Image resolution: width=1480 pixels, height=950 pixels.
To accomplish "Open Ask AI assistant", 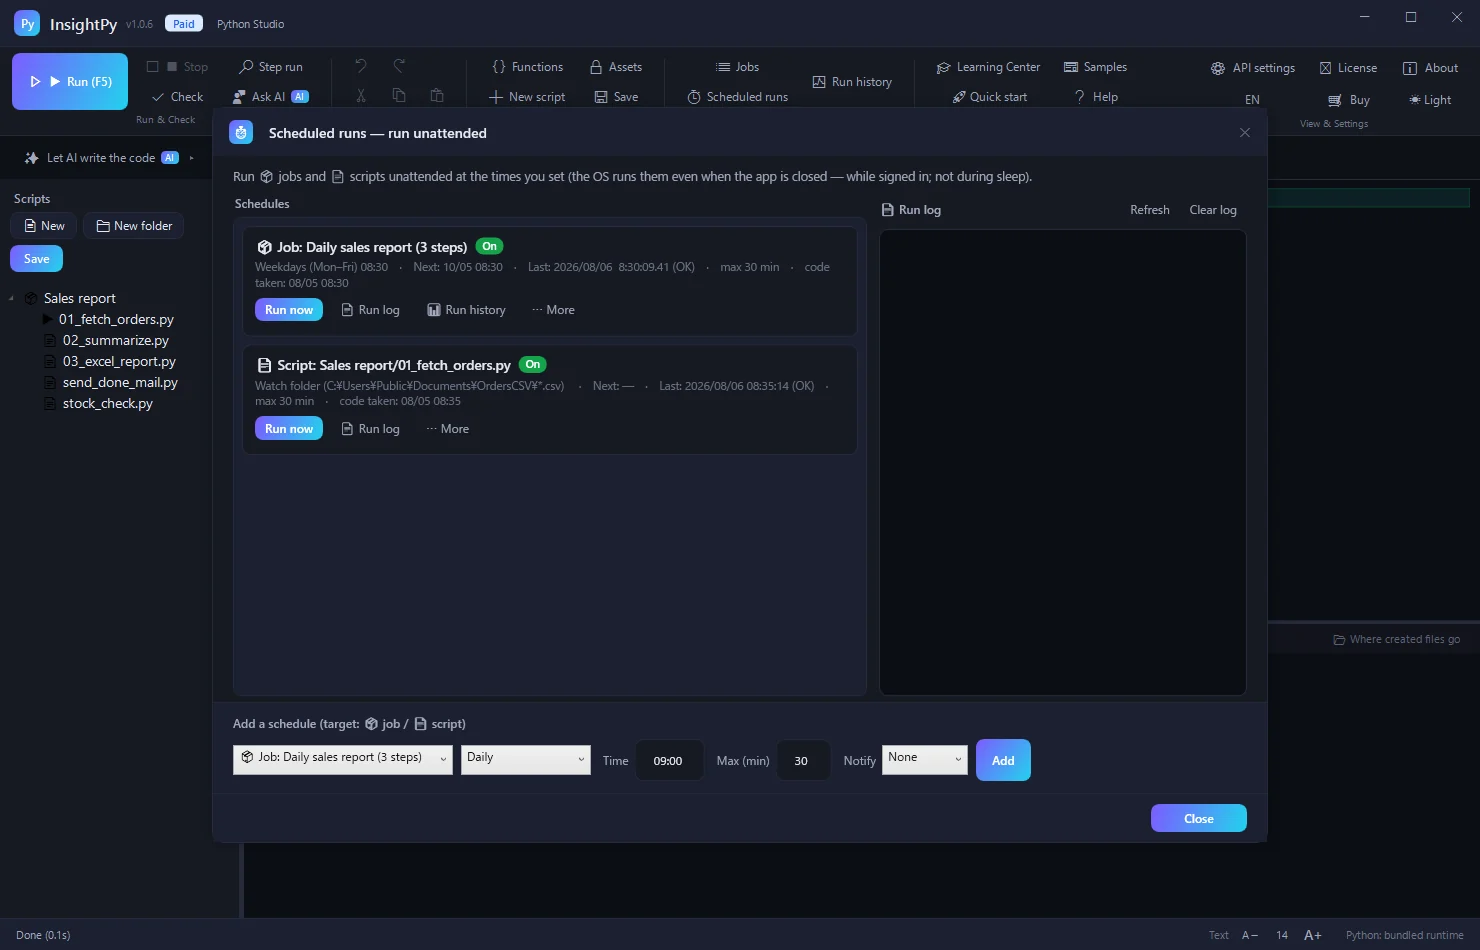I will coord(271,97).
